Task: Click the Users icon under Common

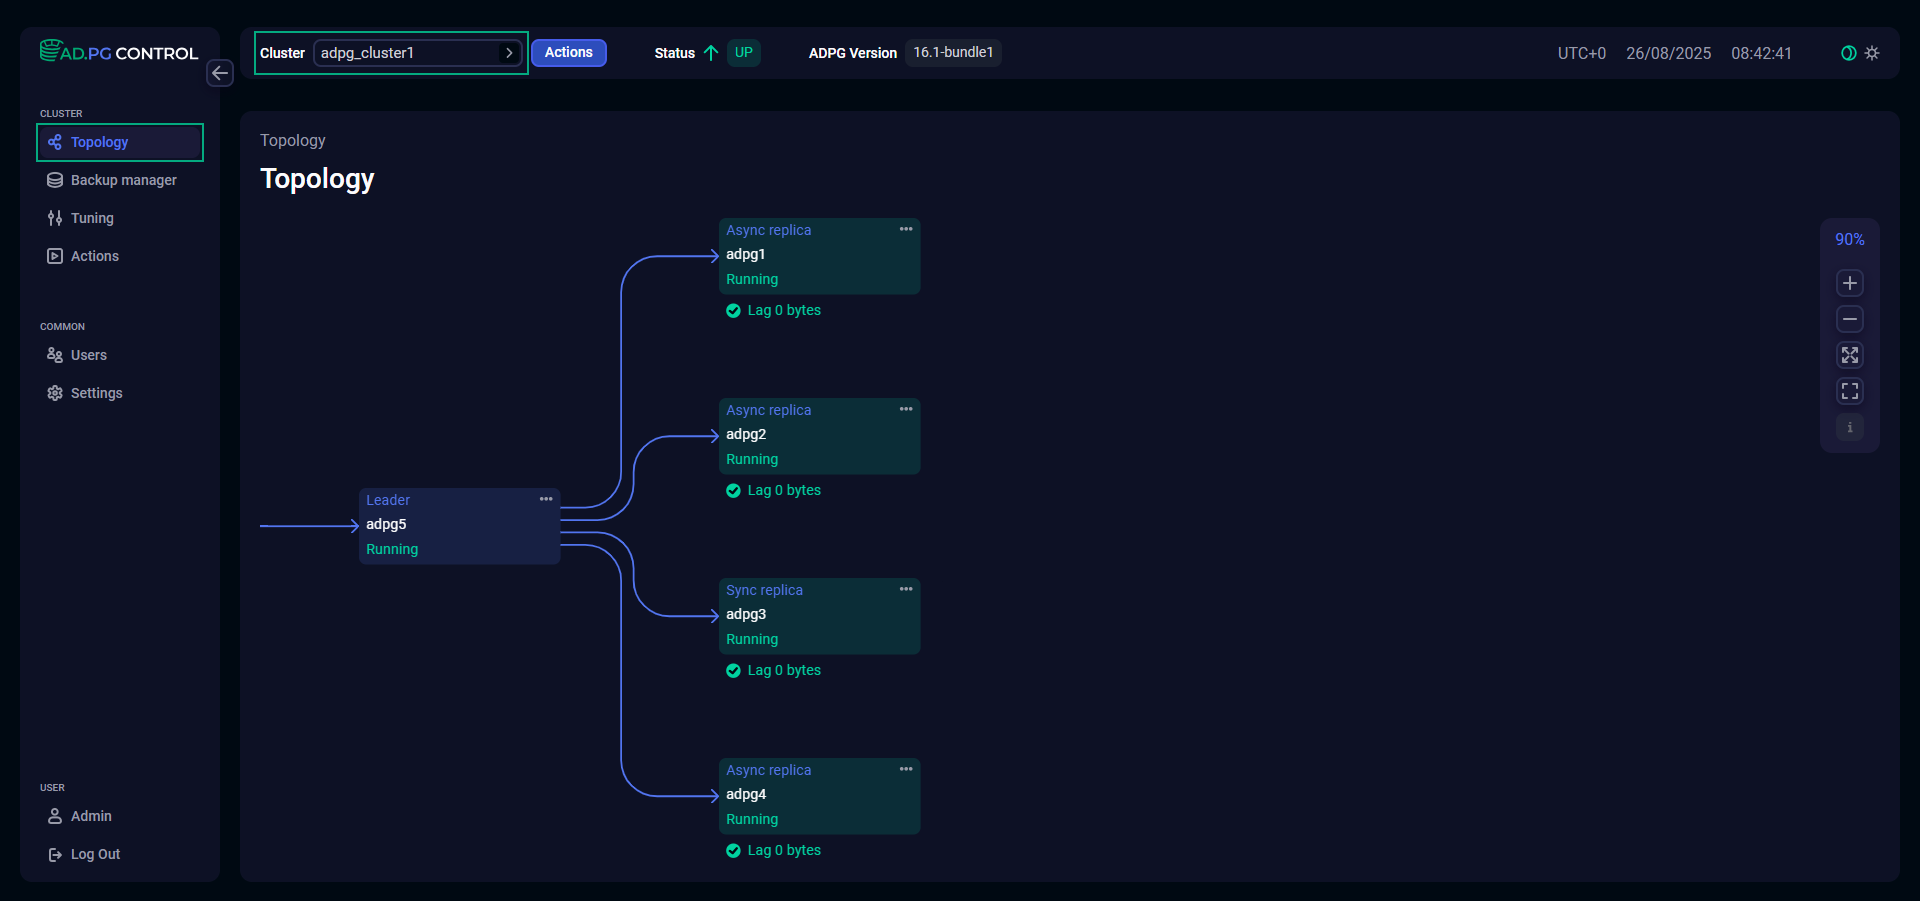Action: [55, 355]
